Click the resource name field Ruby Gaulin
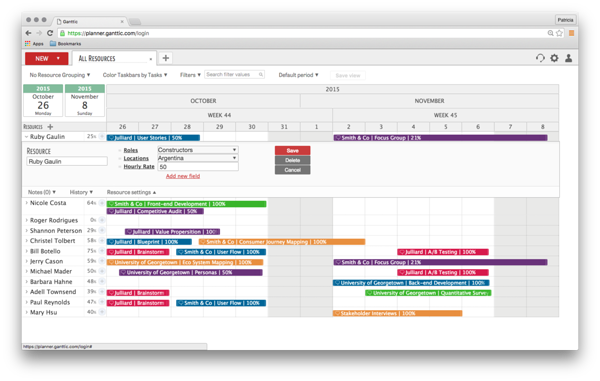The height and width of the screenshot is (381, 600). click(x=67, y=161)
